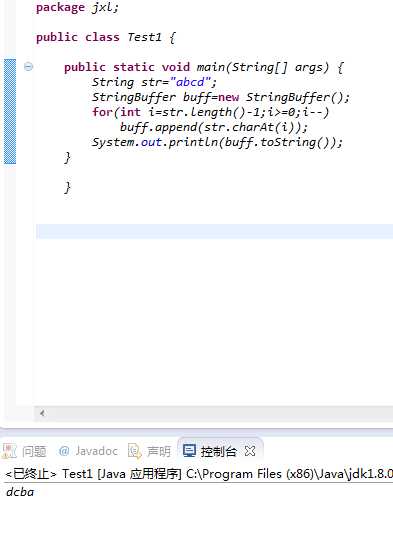Click the for loop line
The height and width of the screenshot is (557, 393).
pos(211,112)
